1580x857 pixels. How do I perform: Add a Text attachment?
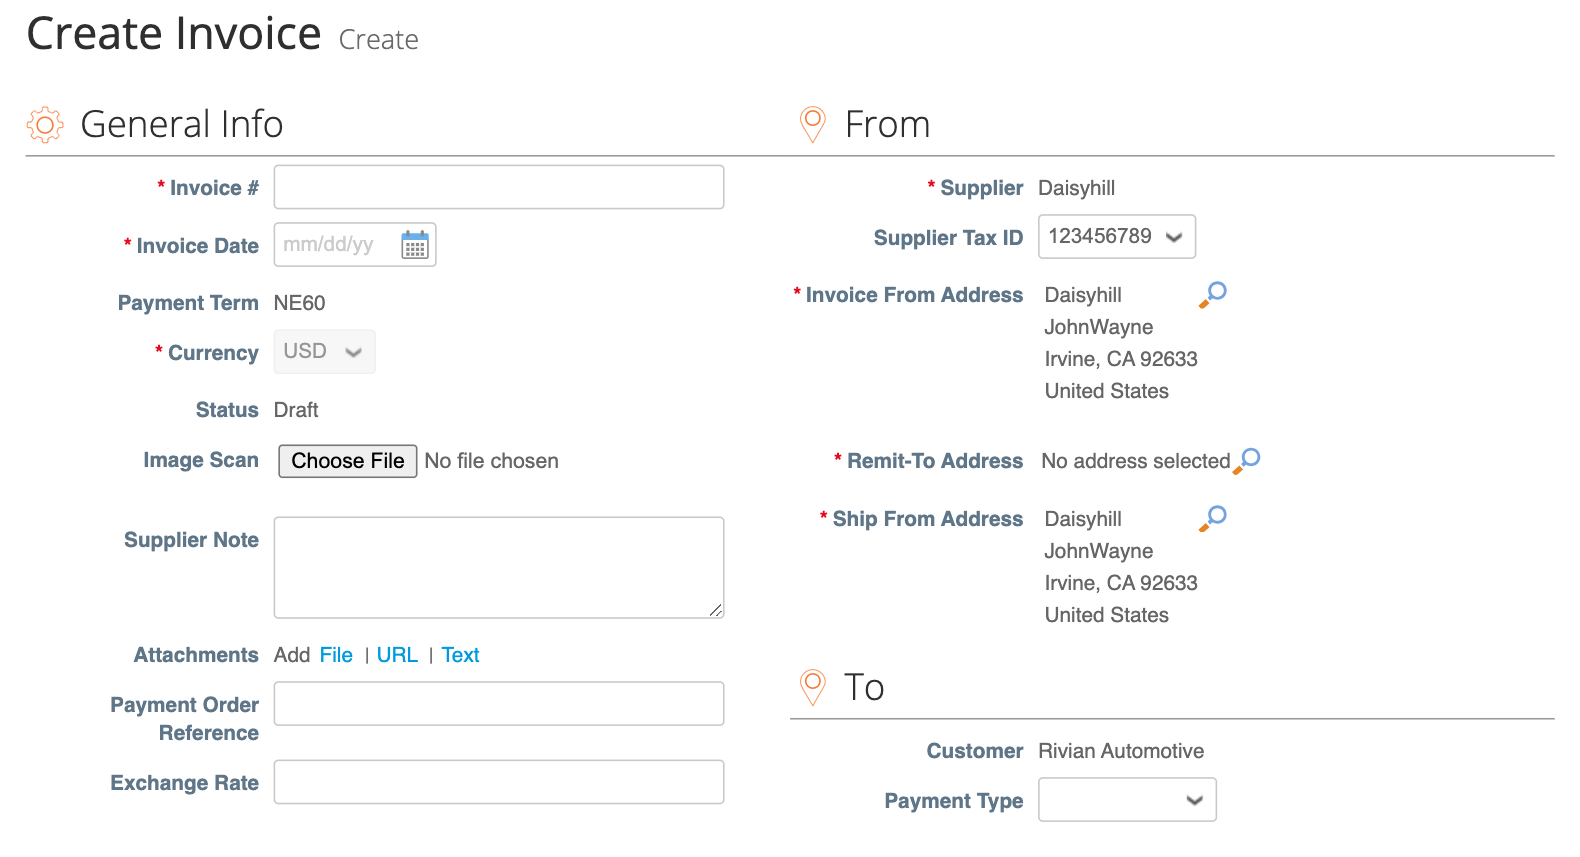pos(460,654)
